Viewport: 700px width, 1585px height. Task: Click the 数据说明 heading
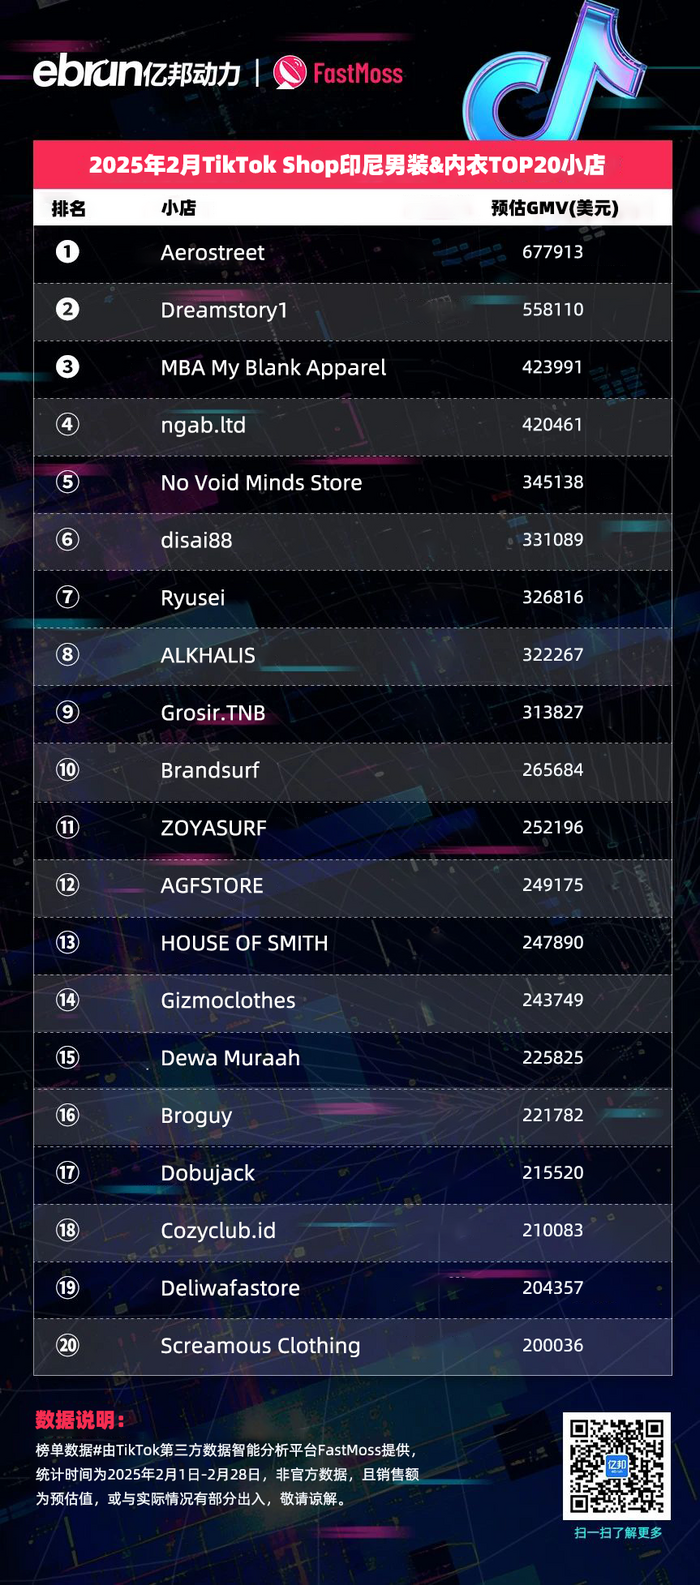pos(80,1420)
